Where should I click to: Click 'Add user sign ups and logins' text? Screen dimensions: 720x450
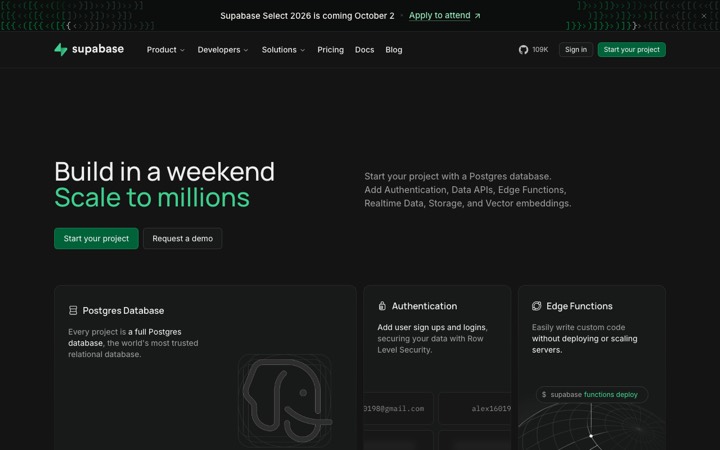point(431,327)
